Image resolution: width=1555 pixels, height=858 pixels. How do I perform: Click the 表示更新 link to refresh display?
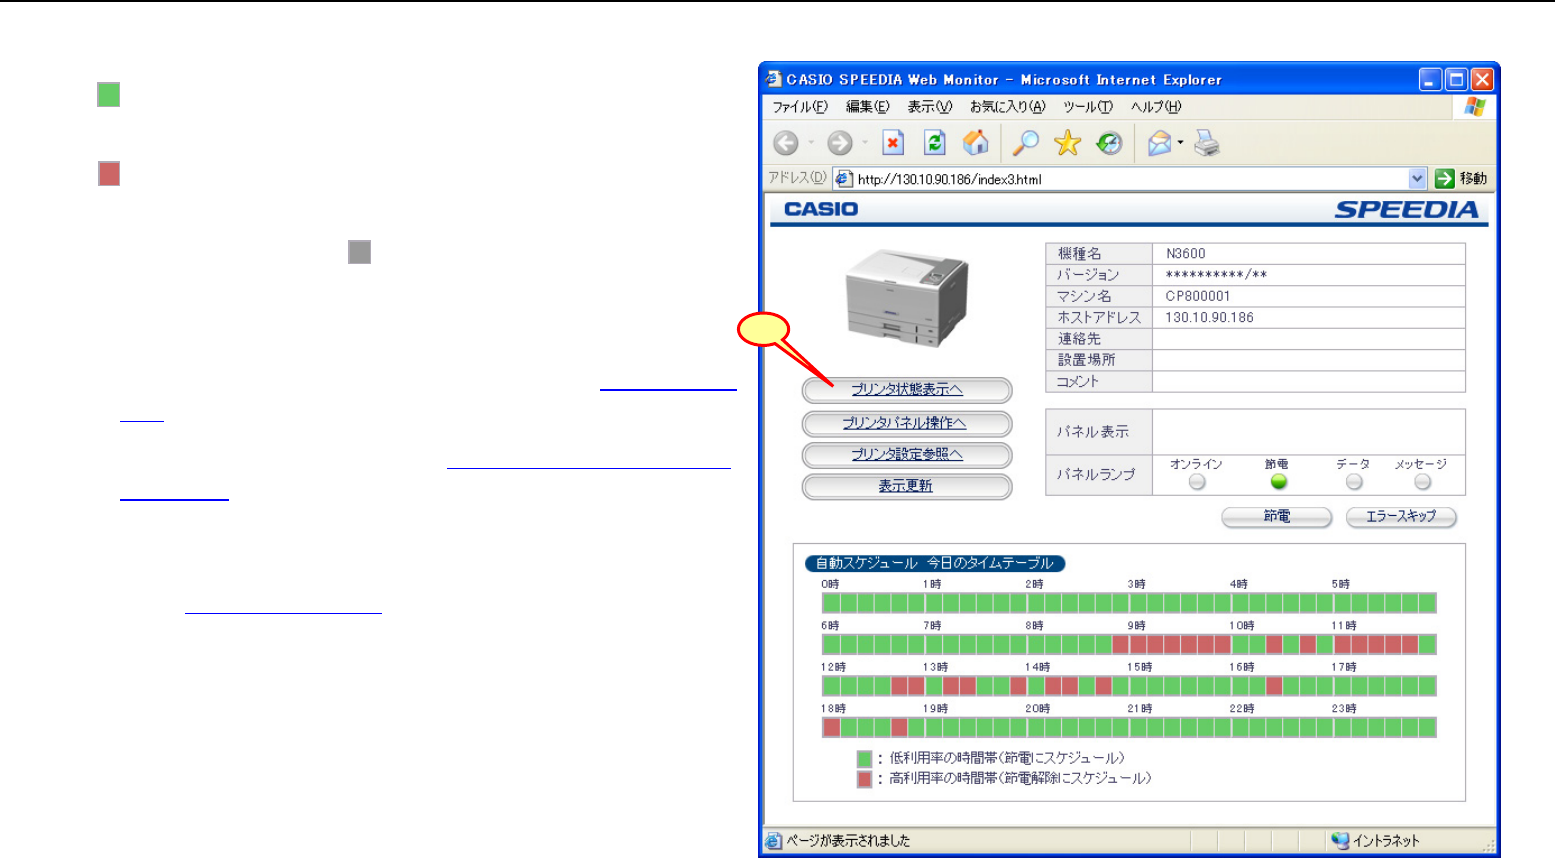[x=907, y=486]
